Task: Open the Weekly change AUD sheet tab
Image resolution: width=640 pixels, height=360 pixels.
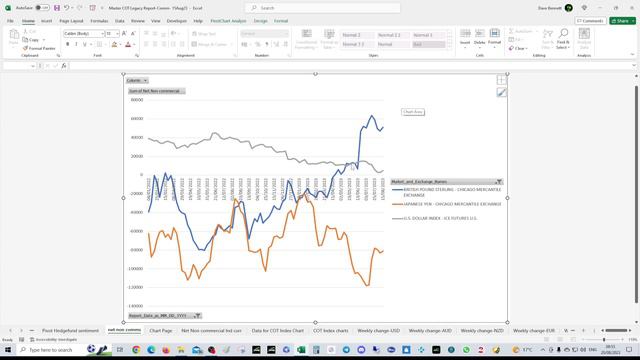Action: [x=430, y=331]
